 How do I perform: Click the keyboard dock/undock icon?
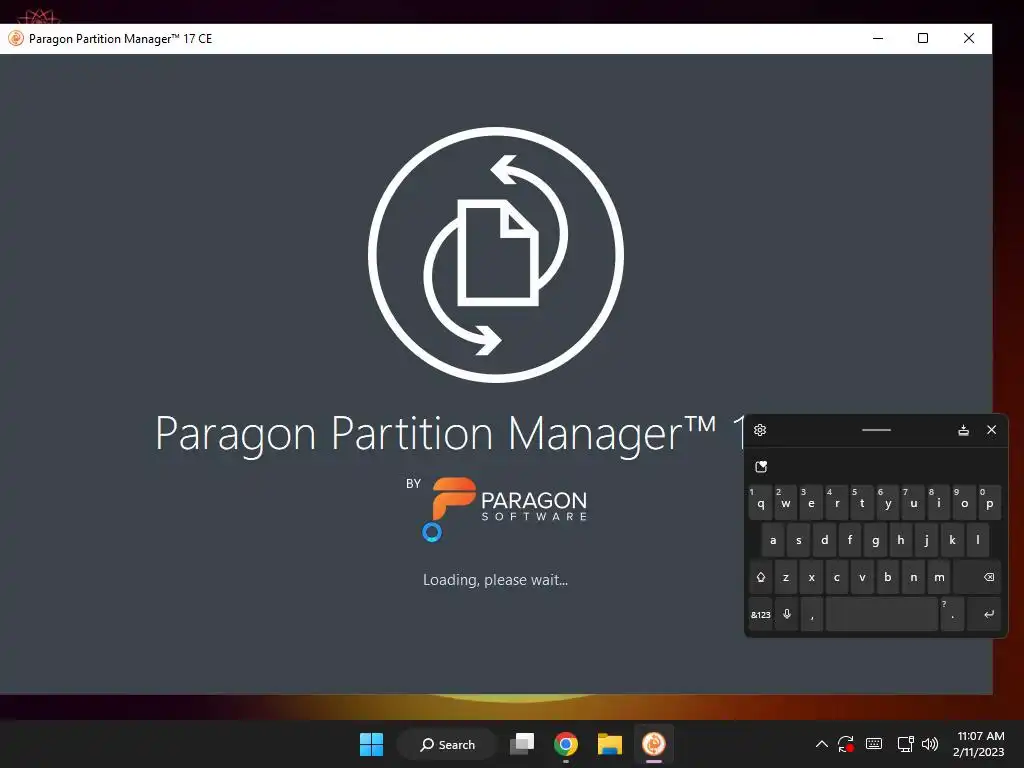pos(963,430)
